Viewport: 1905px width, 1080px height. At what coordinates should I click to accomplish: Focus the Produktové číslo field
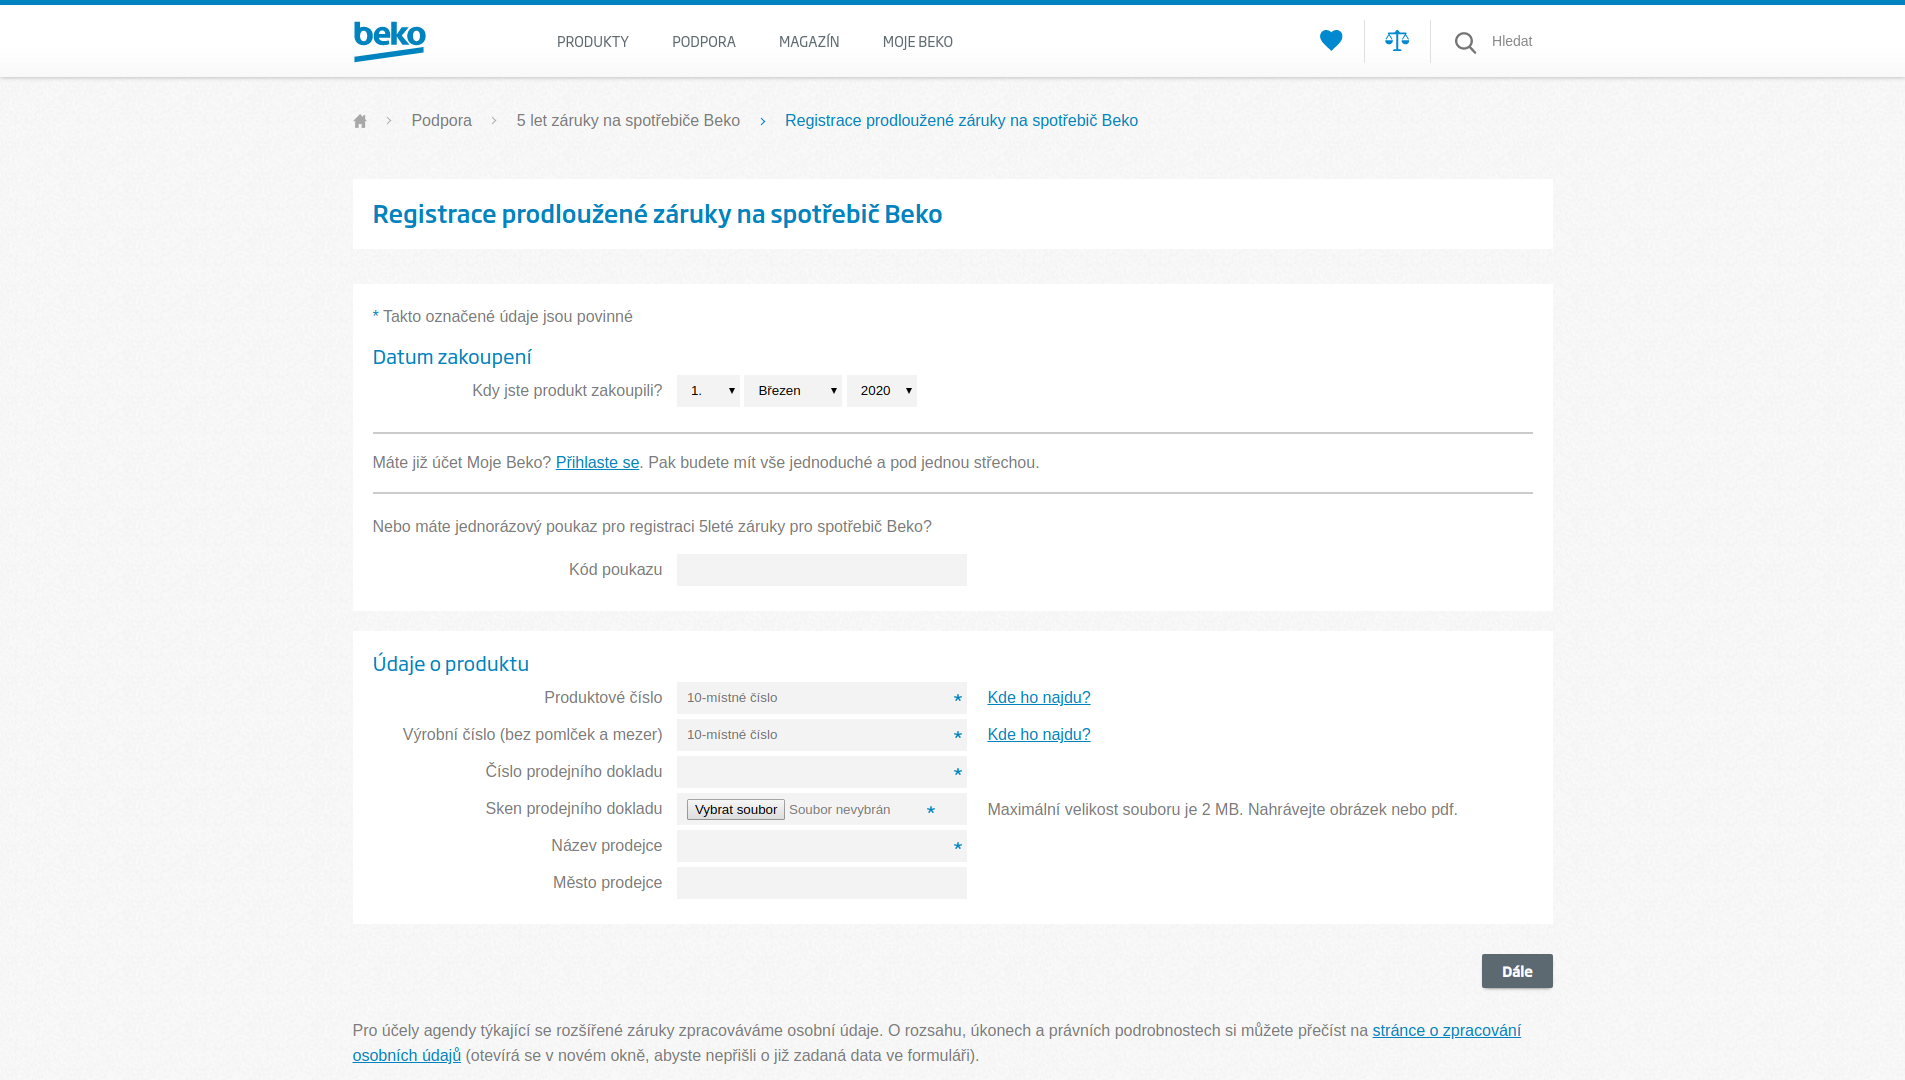click(822, 698)
